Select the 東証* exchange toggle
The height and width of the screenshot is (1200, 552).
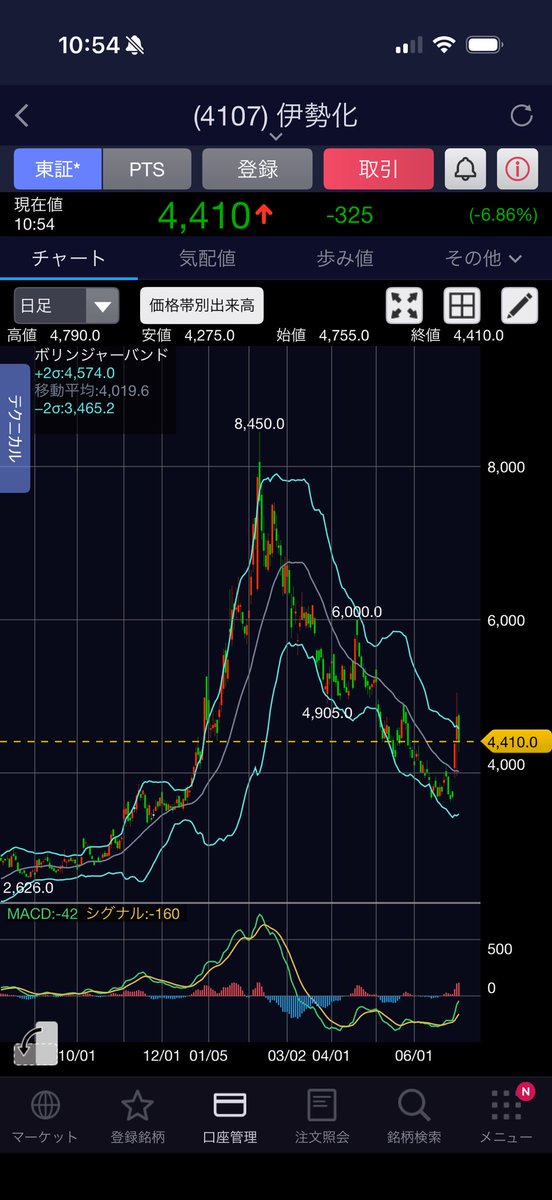click(58, 169)
